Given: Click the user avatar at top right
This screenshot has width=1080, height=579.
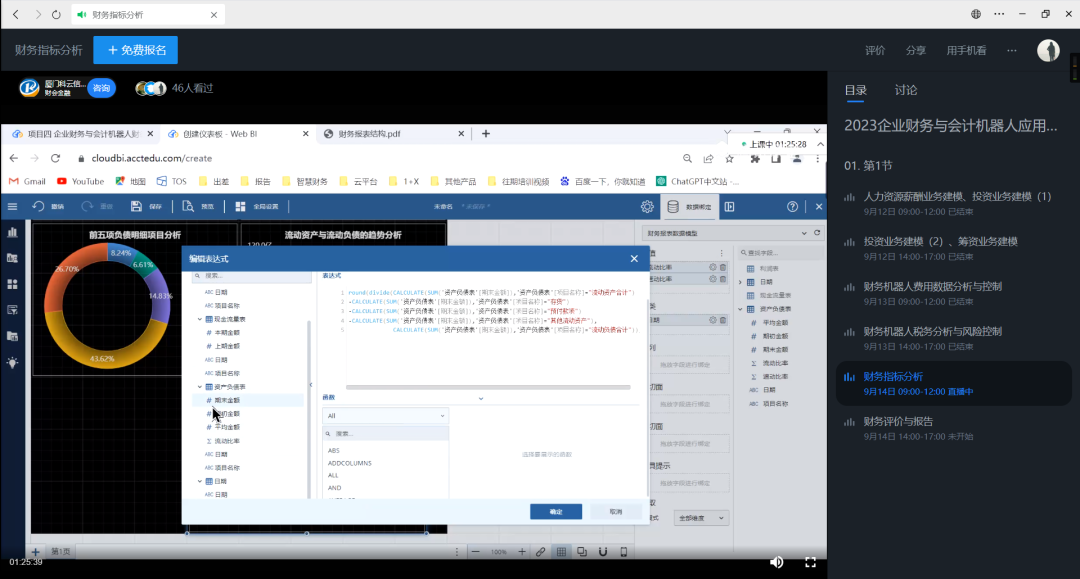Looking at the screenshot, I should point(1048,50).
